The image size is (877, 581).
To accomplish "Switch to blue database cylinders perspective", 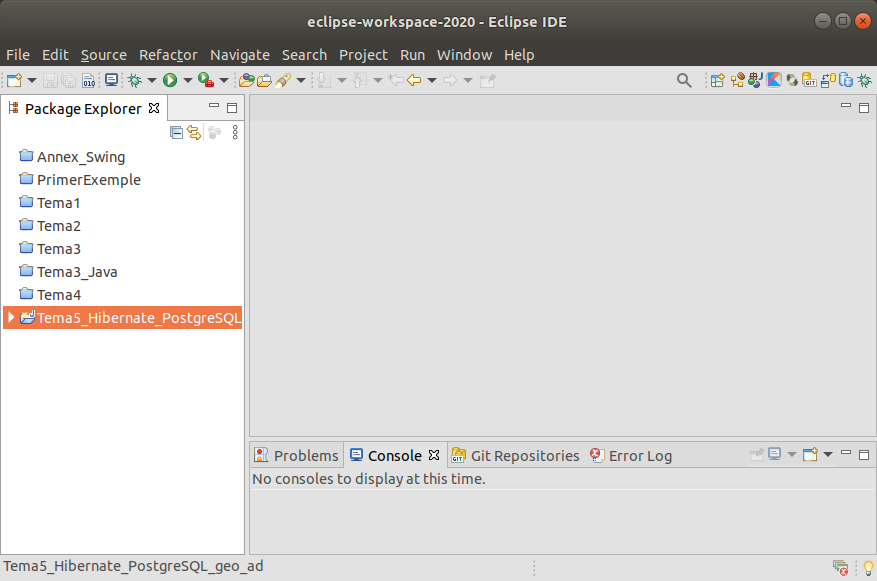I will [846, 81].
